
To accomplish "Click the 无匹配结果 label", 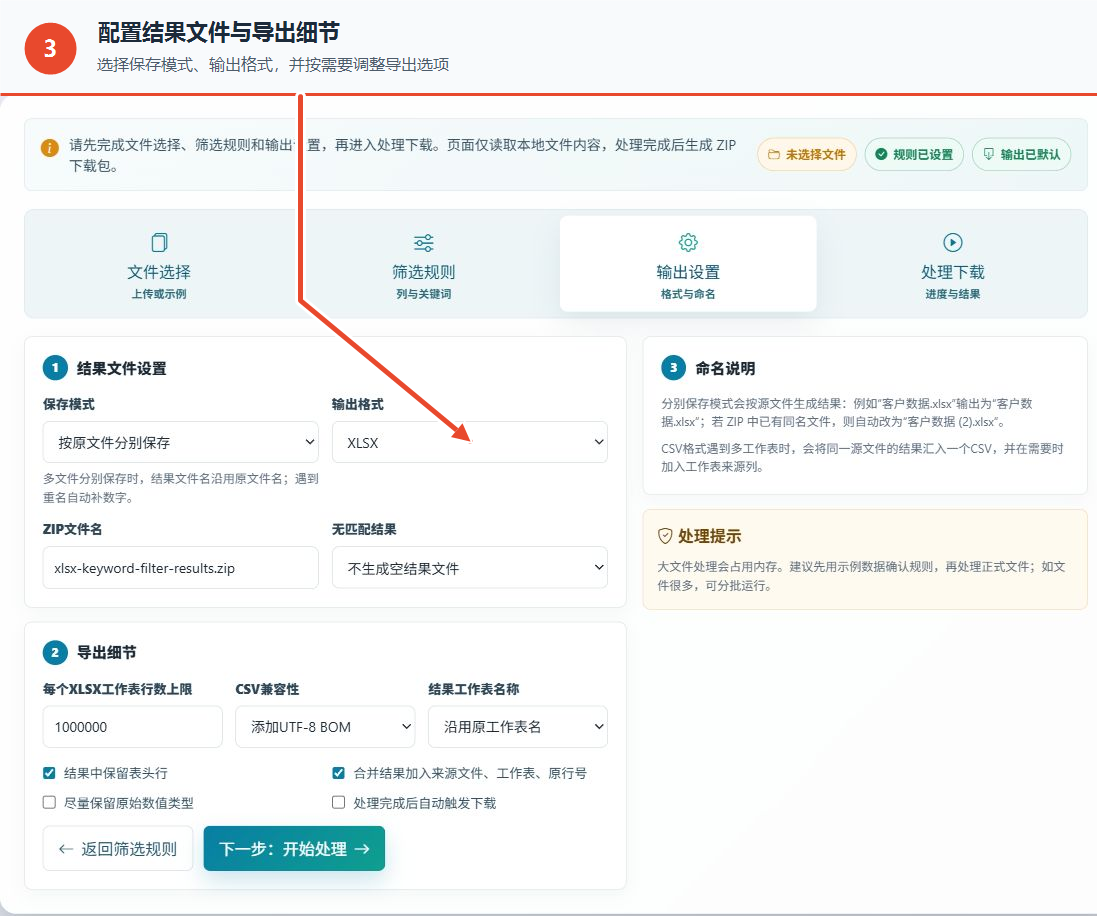I will 364,529.
